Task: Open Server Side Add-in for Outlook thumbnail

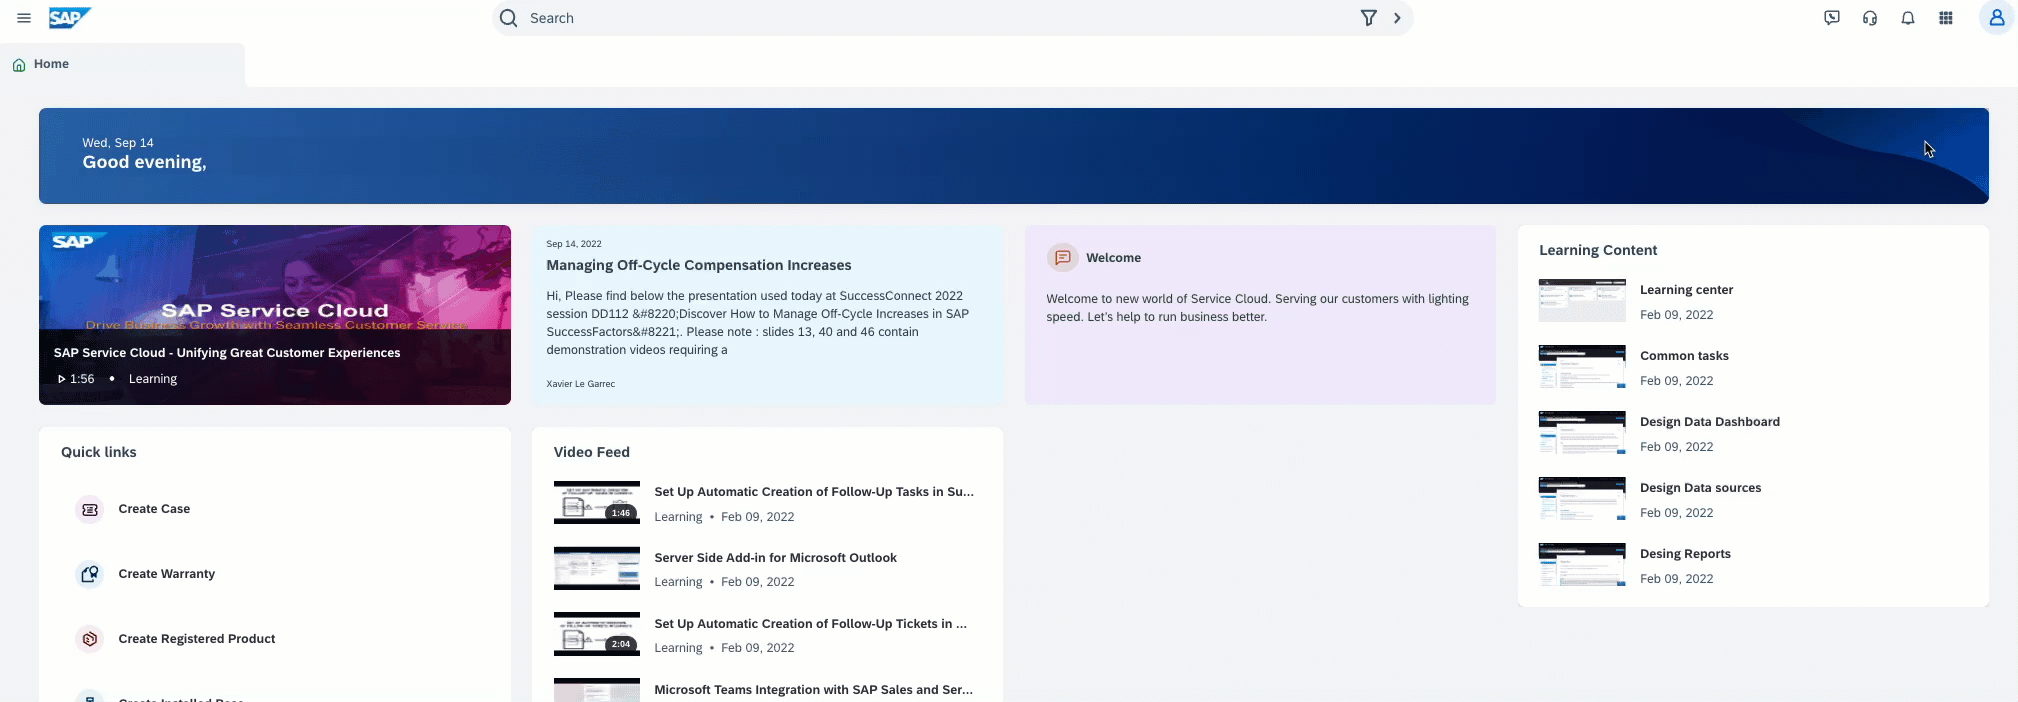Action: (x=597, y=568)
